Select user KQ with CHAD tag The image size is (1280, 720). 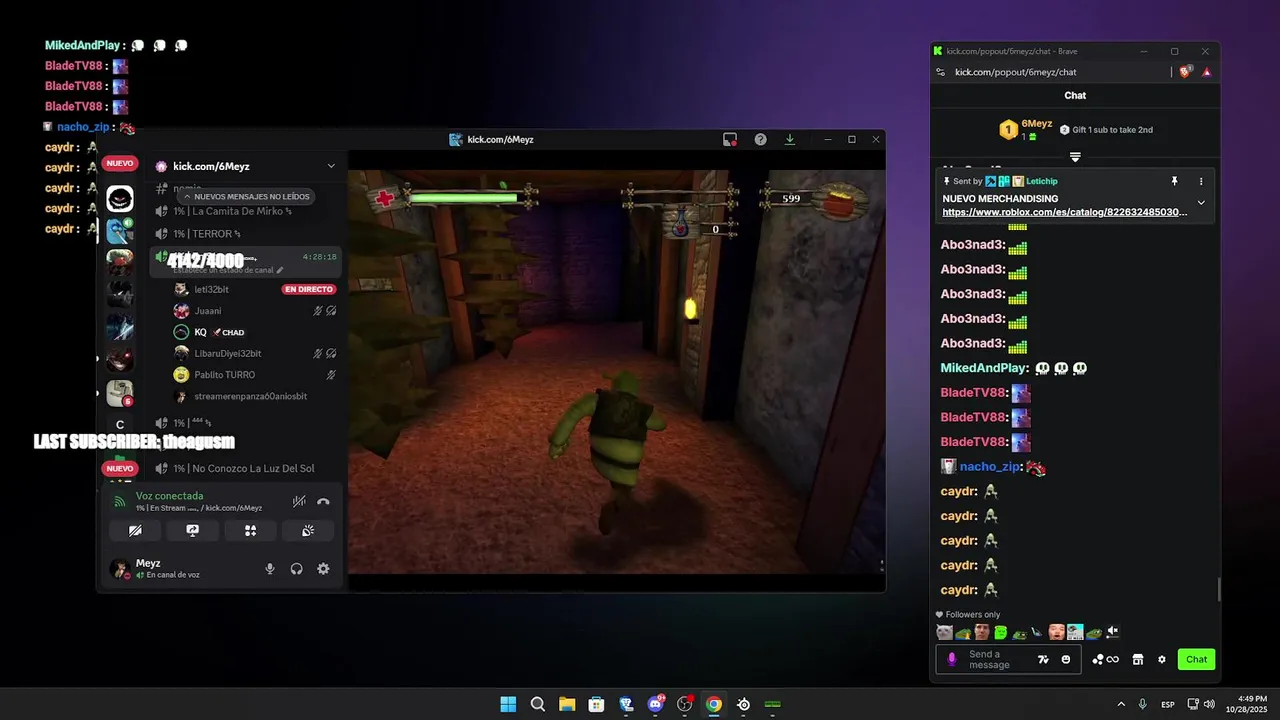[x=209, y=332]
